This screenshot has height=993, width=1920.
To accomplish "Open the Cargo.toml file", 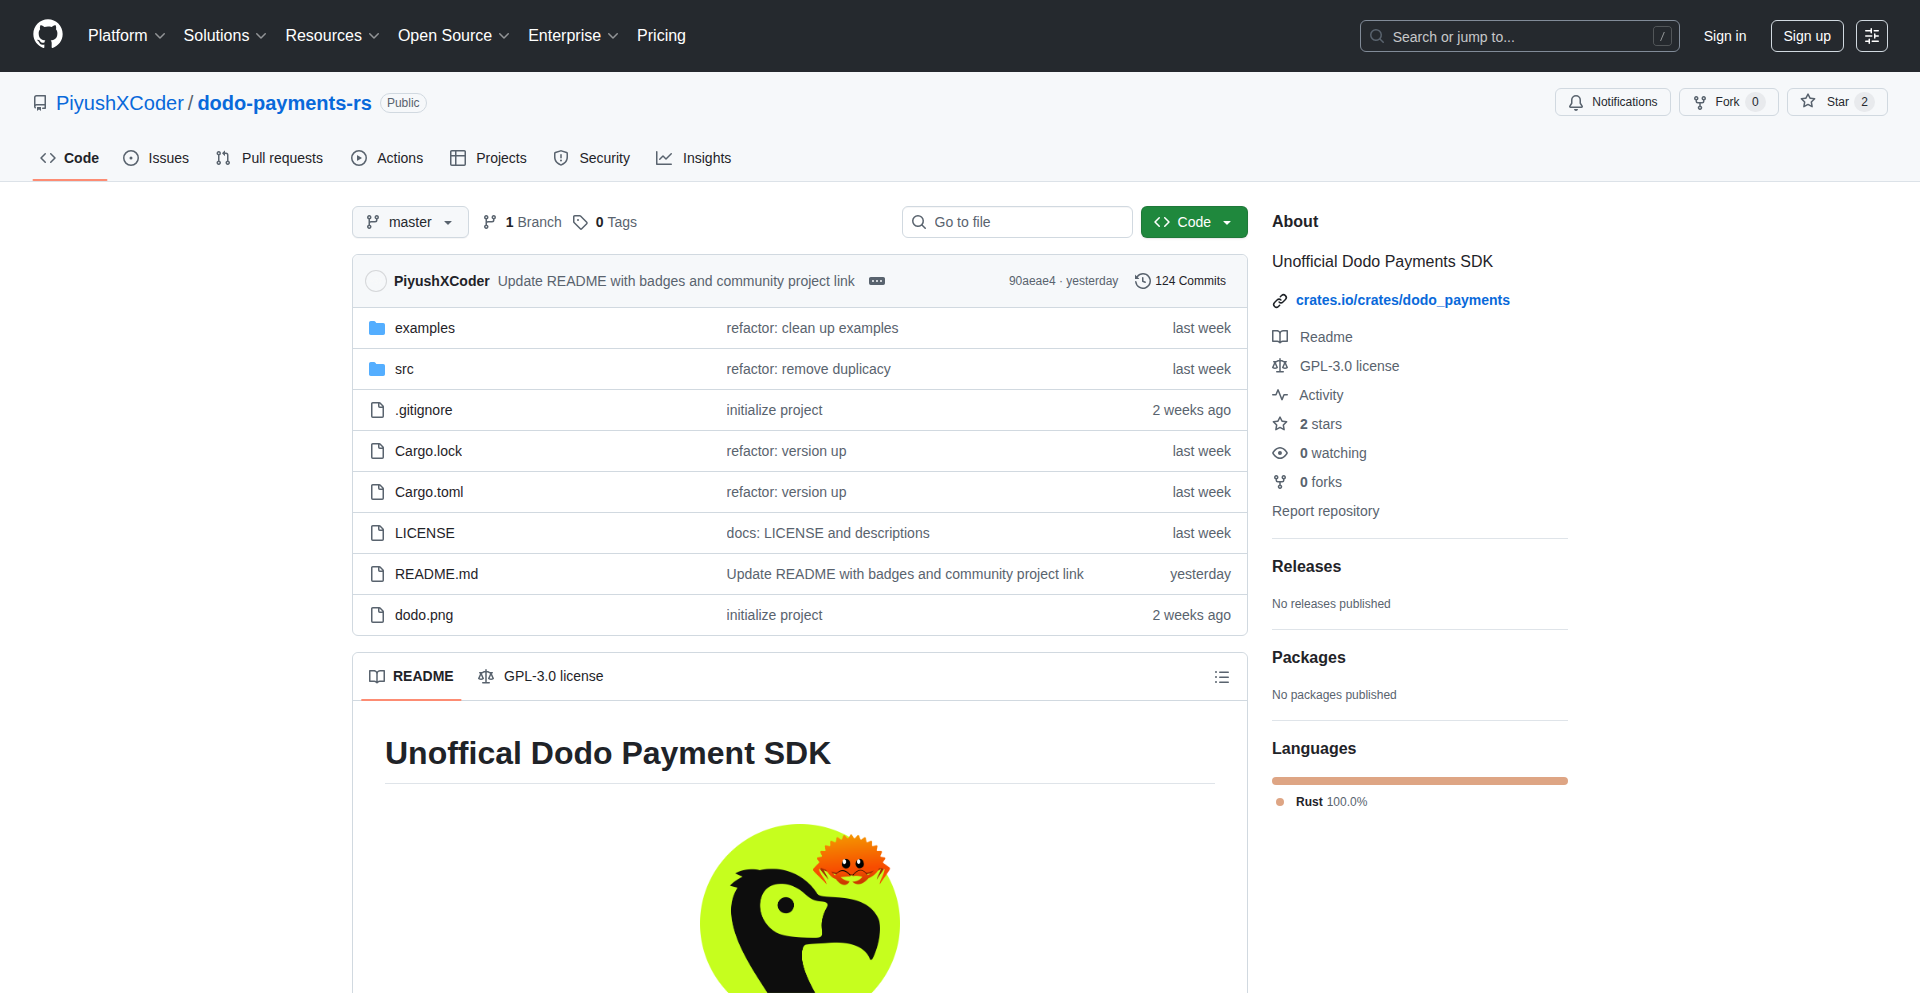I will point(429,492).
